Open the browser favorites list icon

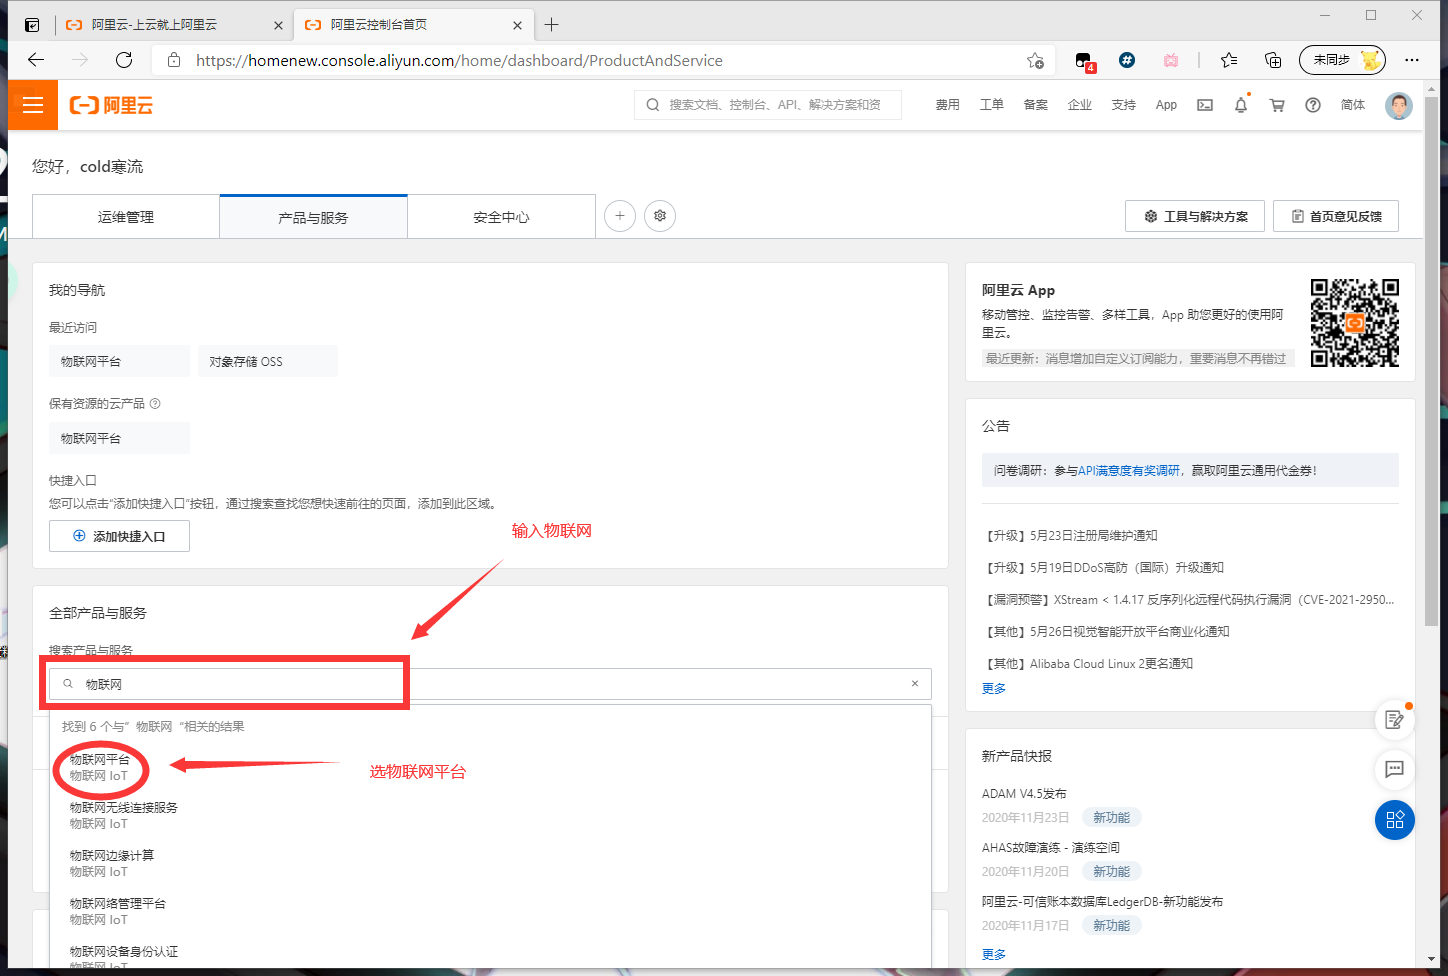pyautogui.click(x=1229, y=60)
